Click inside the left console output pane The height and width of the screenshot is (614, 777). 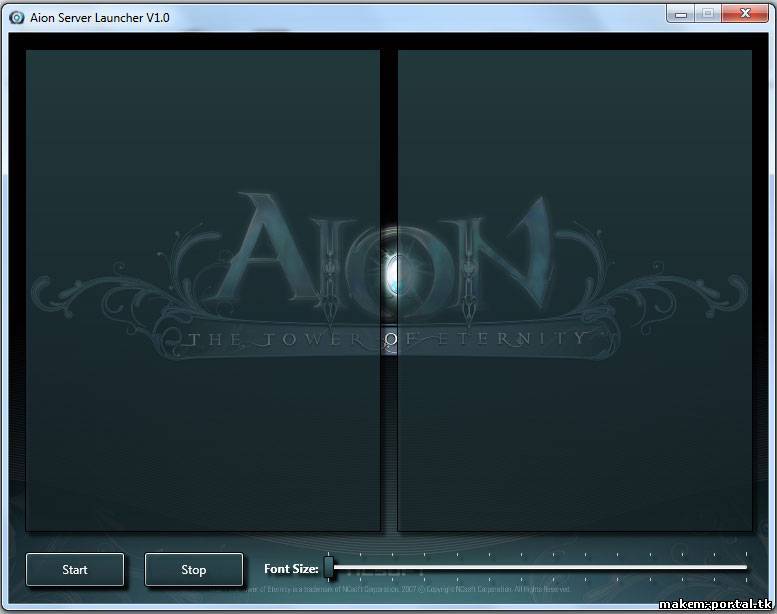coord(203,290)
